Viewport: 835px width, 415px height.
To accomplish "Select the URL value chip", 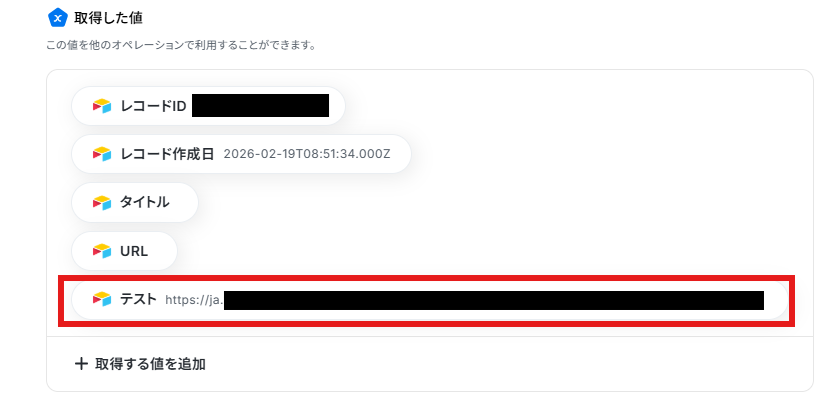I will pos(124,251).
